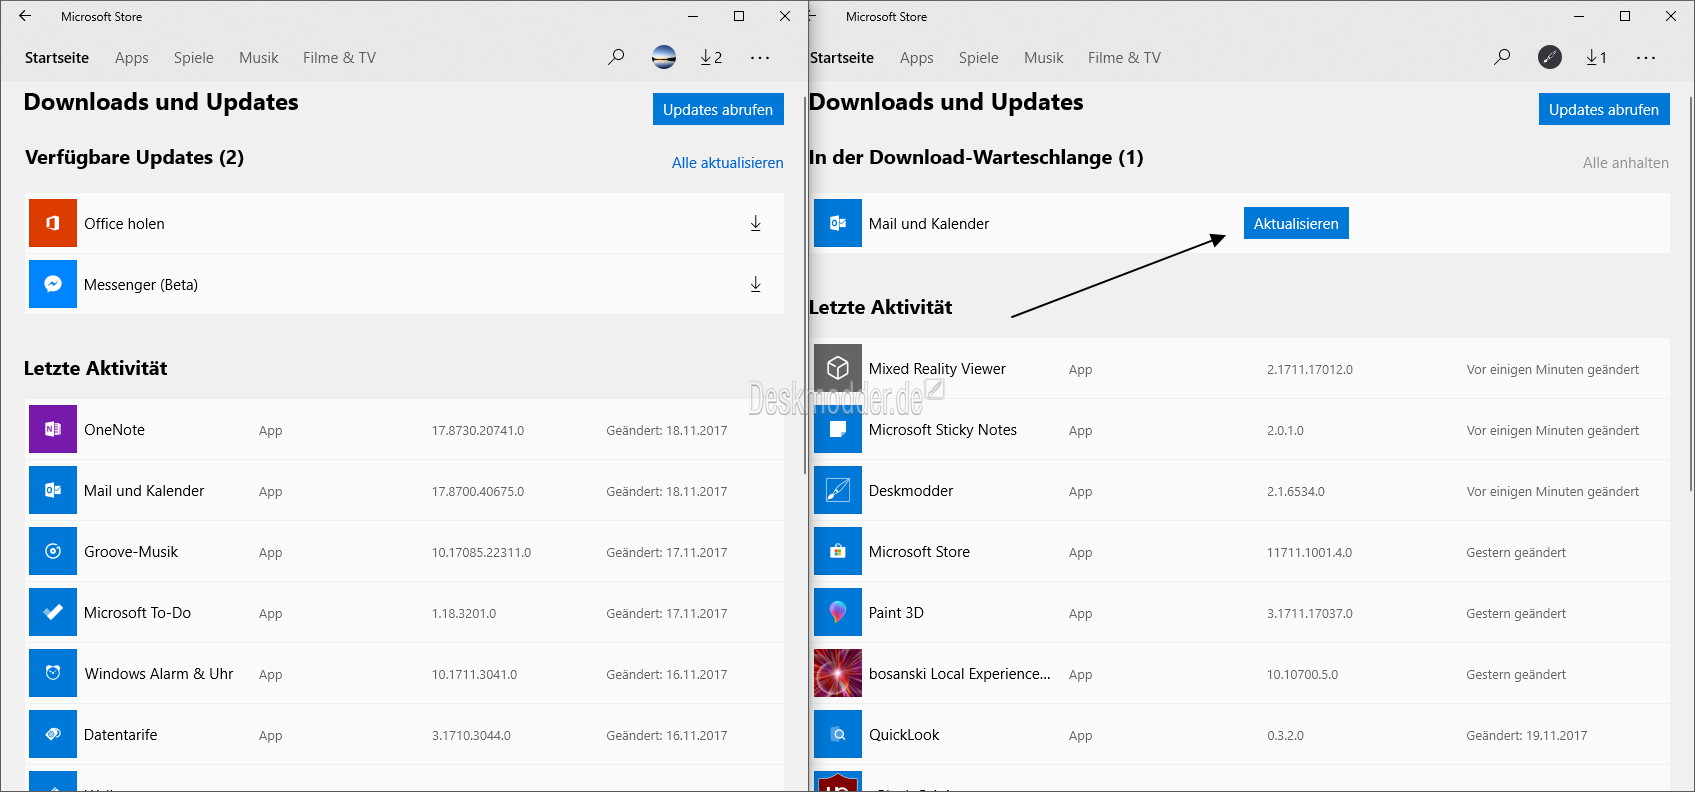Screen dimensions: 1695x792
Task: Click the QuickLook app icon
Action: (x=838, y=734)
